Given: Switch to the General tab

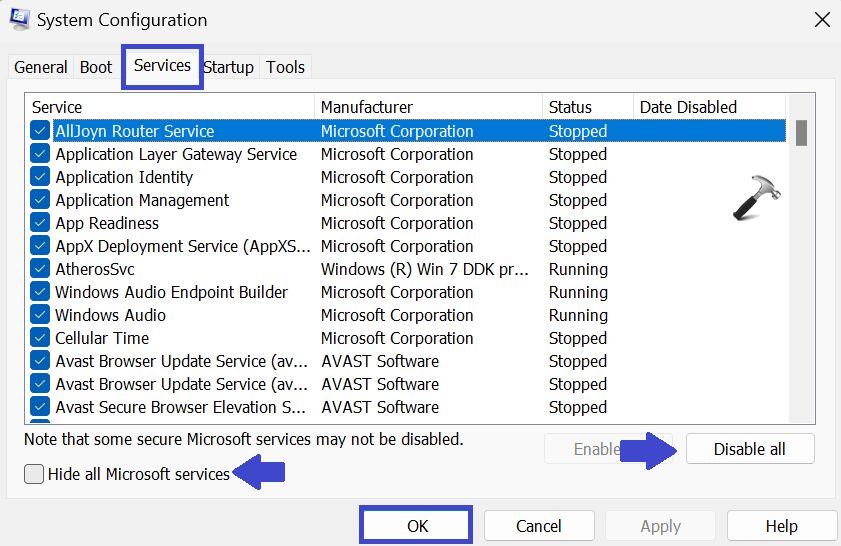Looking at the screenshot, I should coord(41,67).
